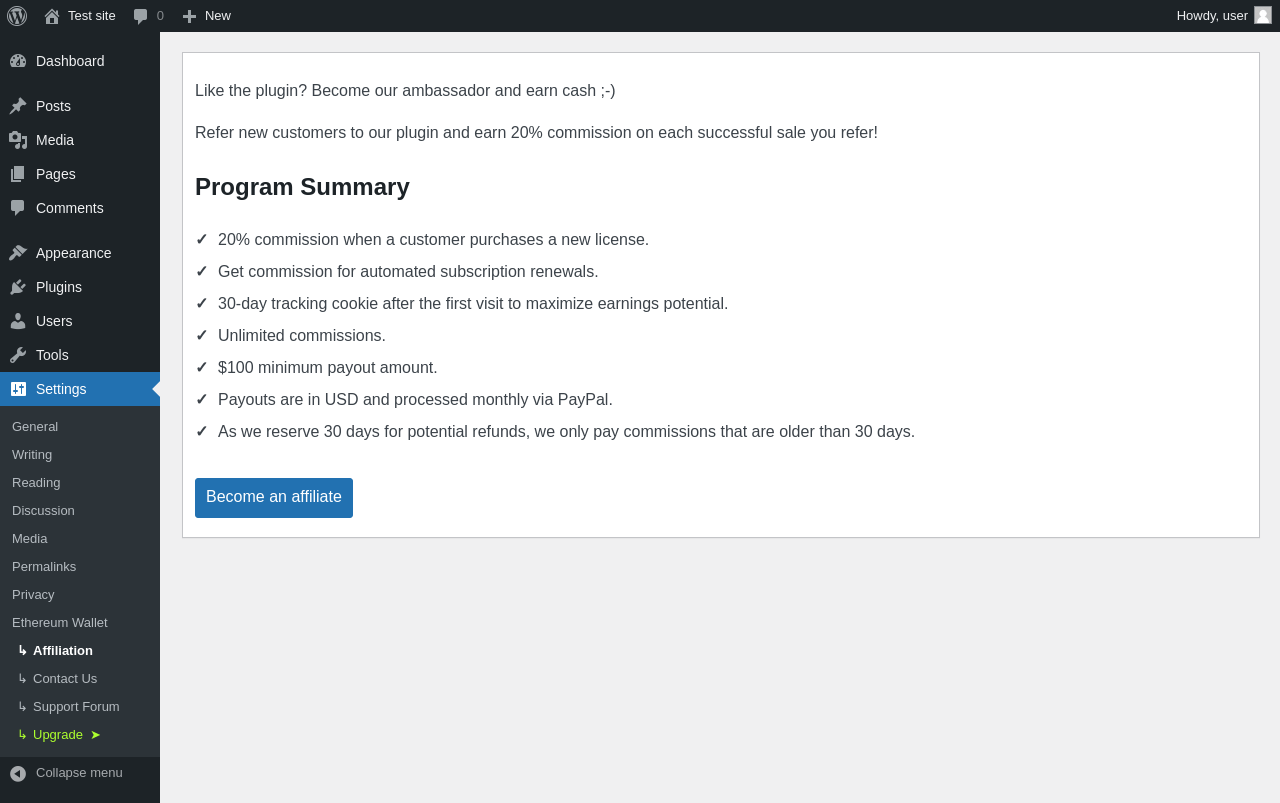Click the Users person icon
Screen dimensions: 1280x803
pyautogui.click(x=18, y=321)
